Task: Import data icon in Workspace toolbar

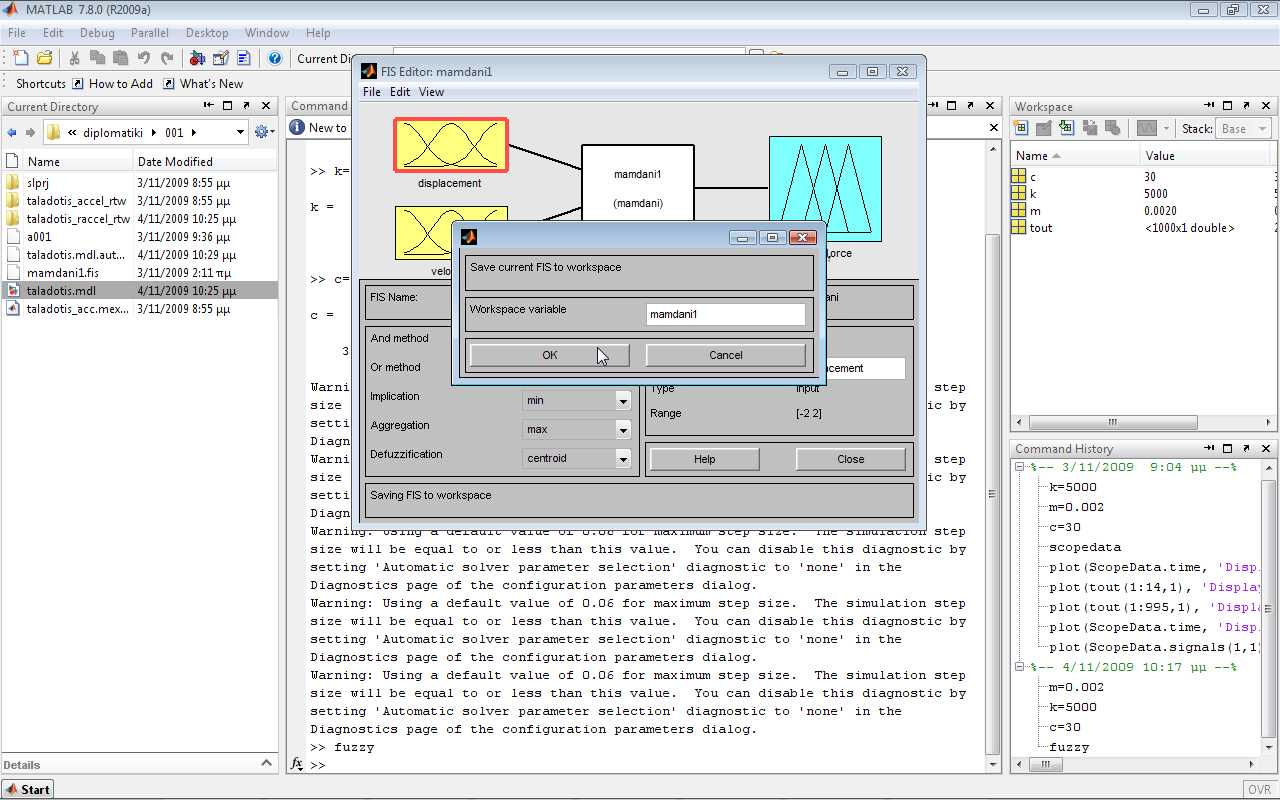Action: (x=1066, y=128)
